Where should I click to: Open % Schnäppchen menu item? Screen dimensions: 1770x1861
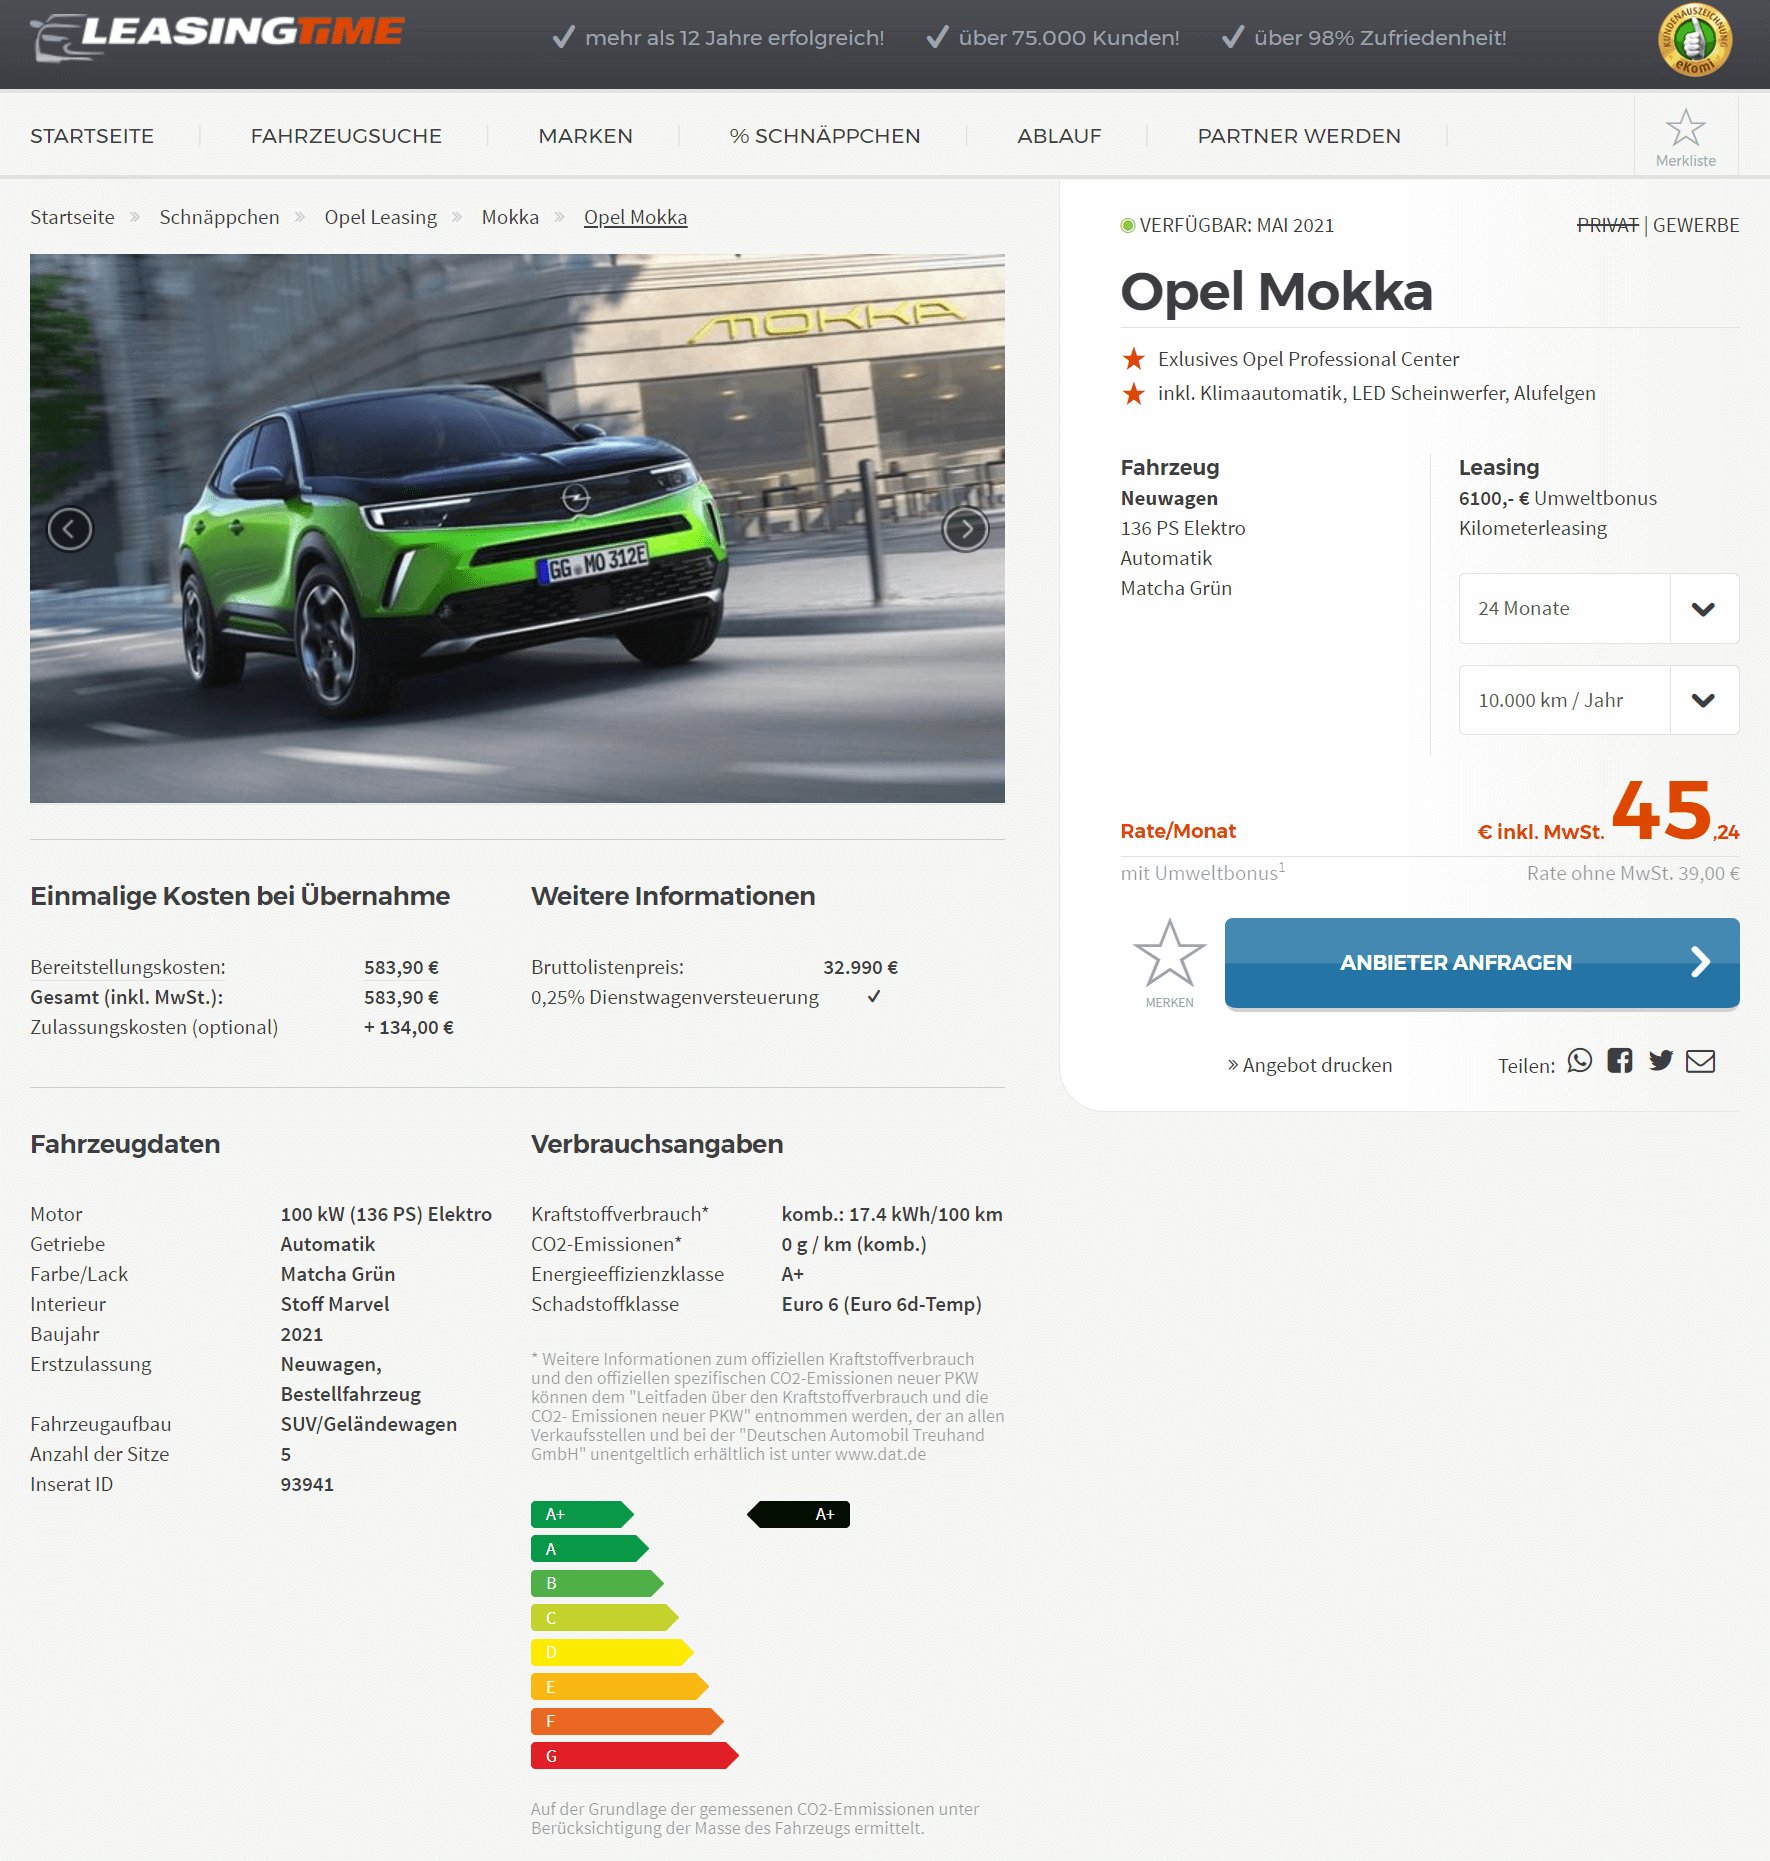pos(825,136)
